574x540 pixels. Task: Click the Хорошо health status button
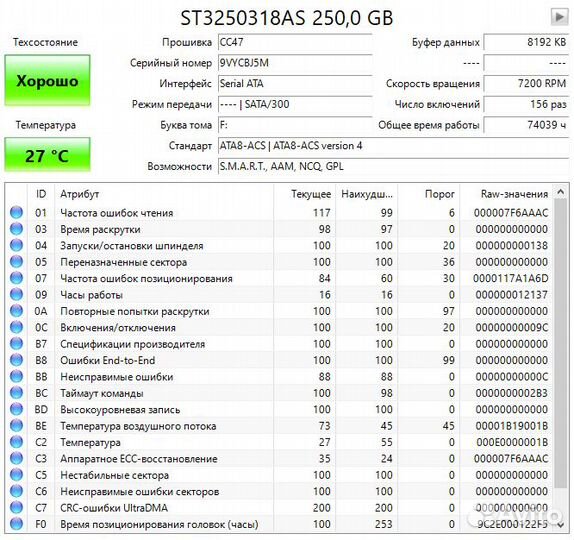point(47,81)
